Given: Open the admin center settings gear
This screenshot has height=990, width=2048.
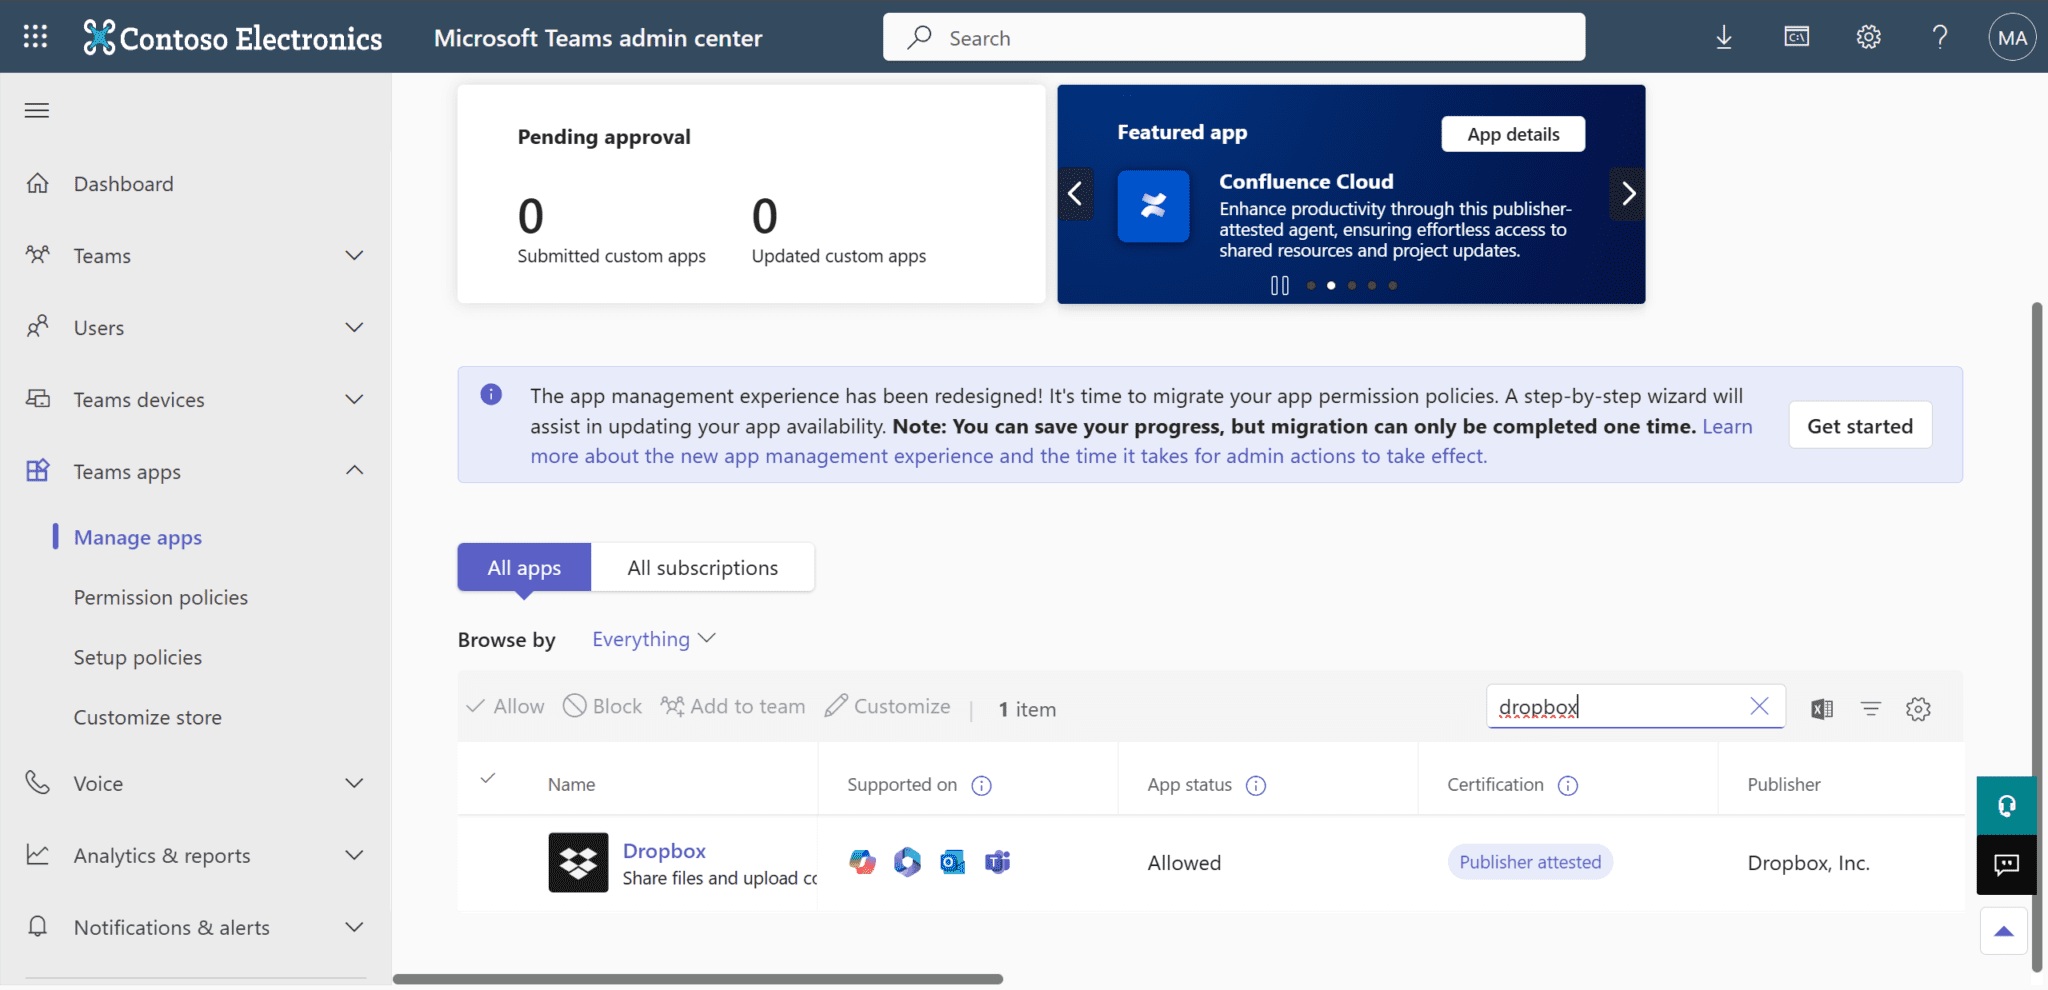Looking at the screenshot, I should click(1868, 36).
